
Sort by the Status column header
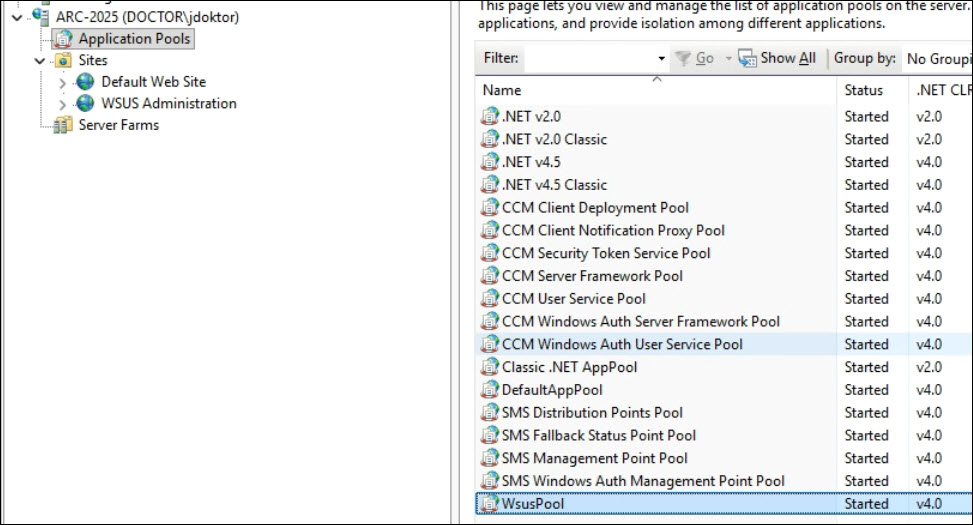coord(863,91)
